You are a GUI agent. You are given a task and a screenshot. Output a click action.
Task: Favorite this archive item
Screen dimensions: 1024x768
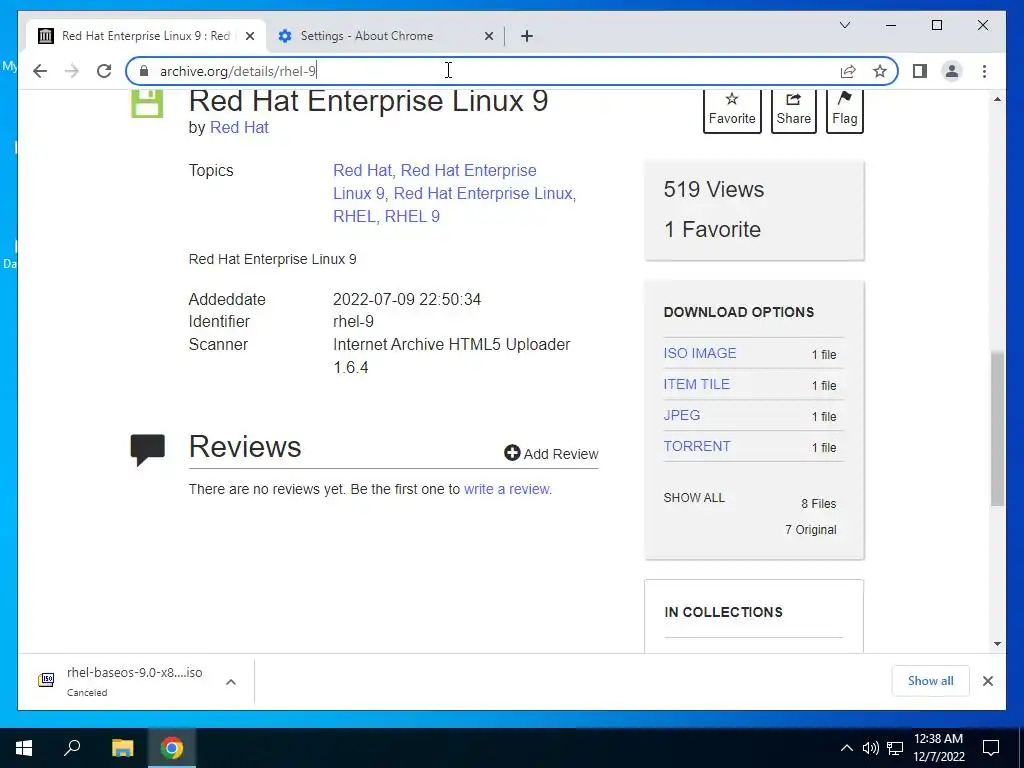coord(732,110)
